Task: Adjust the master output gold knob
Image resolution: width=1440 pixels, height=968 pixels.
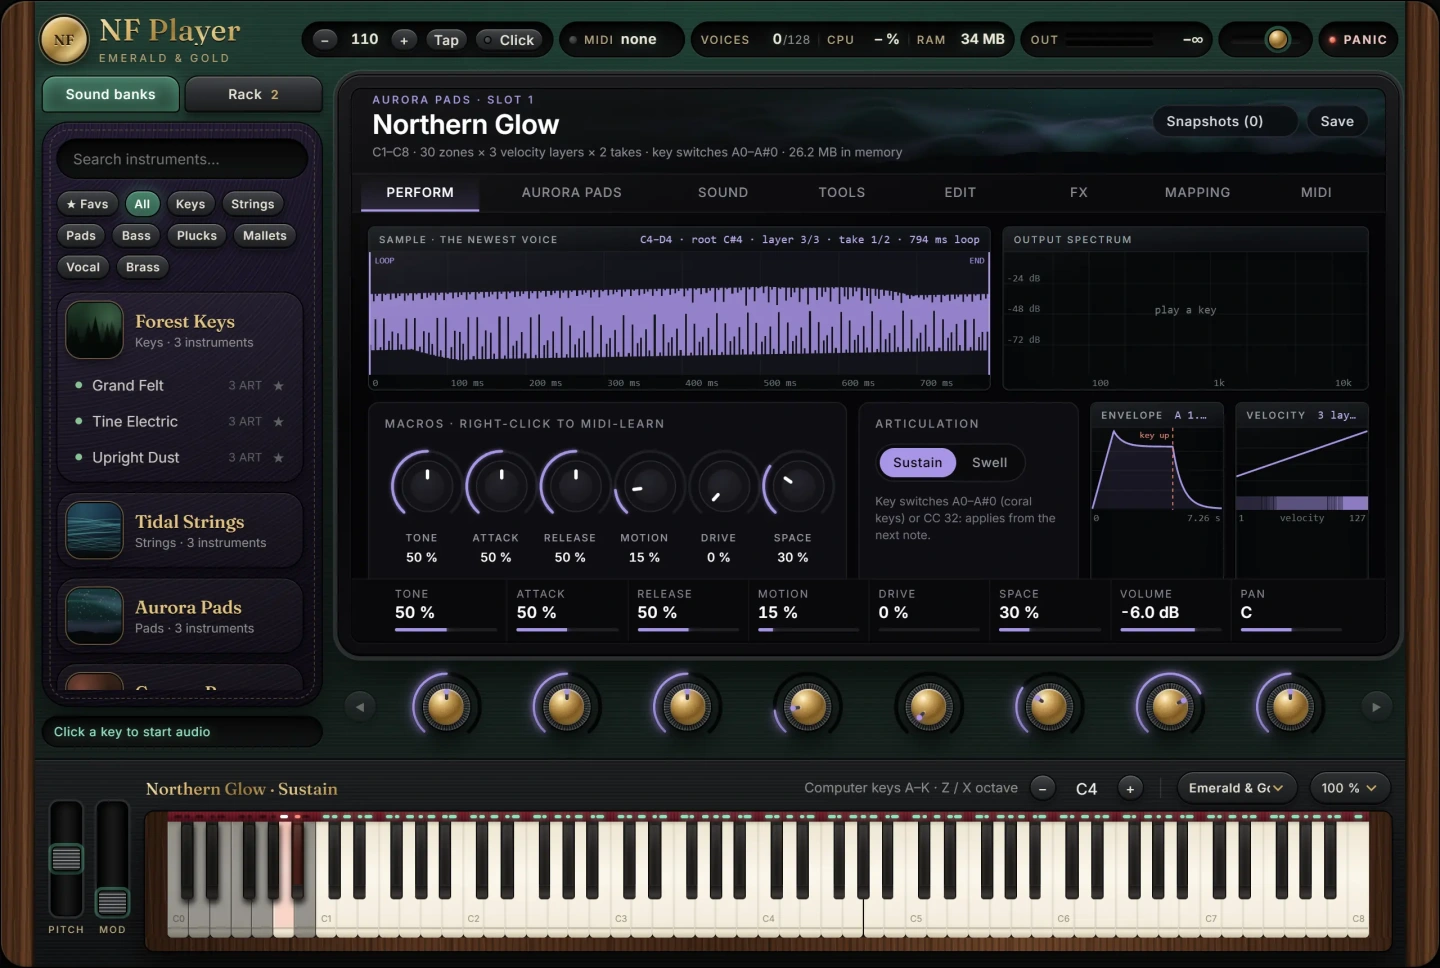Action: (1277, 40)
